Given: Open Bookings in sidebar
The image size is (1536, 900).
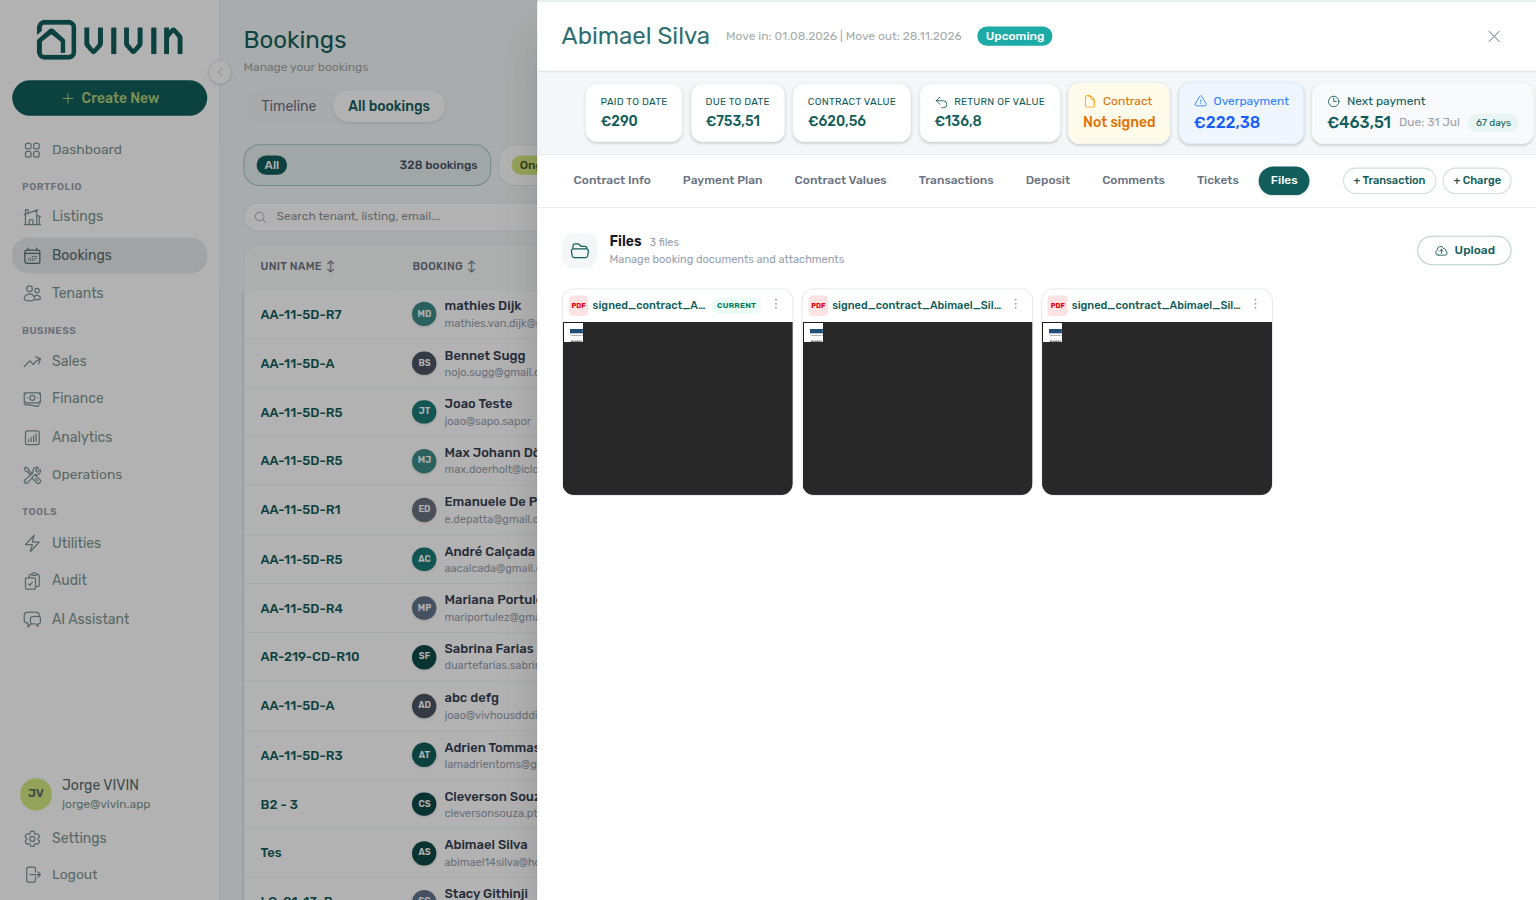Looking at the screenshot, I should pos(109,255).
